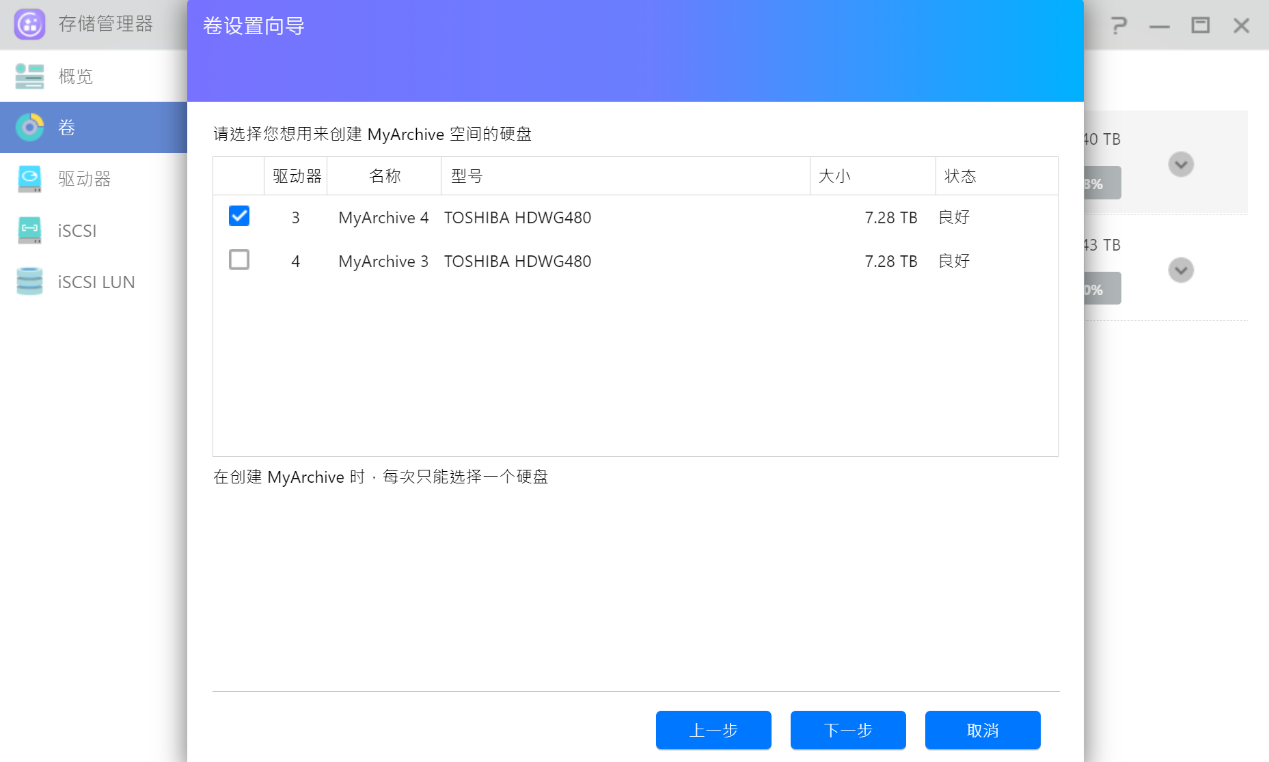Viewport: 1269px width, 762px height.
Task: Click the 卷 volume pie icon
Action: click(x=29, y=127)
